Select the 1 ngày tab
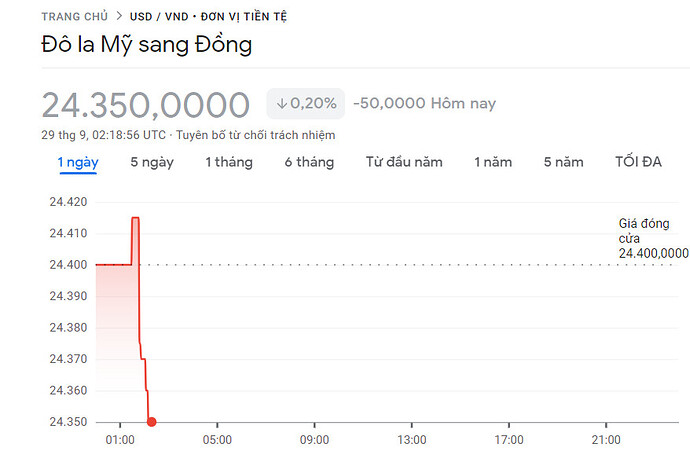 [77, 162]
